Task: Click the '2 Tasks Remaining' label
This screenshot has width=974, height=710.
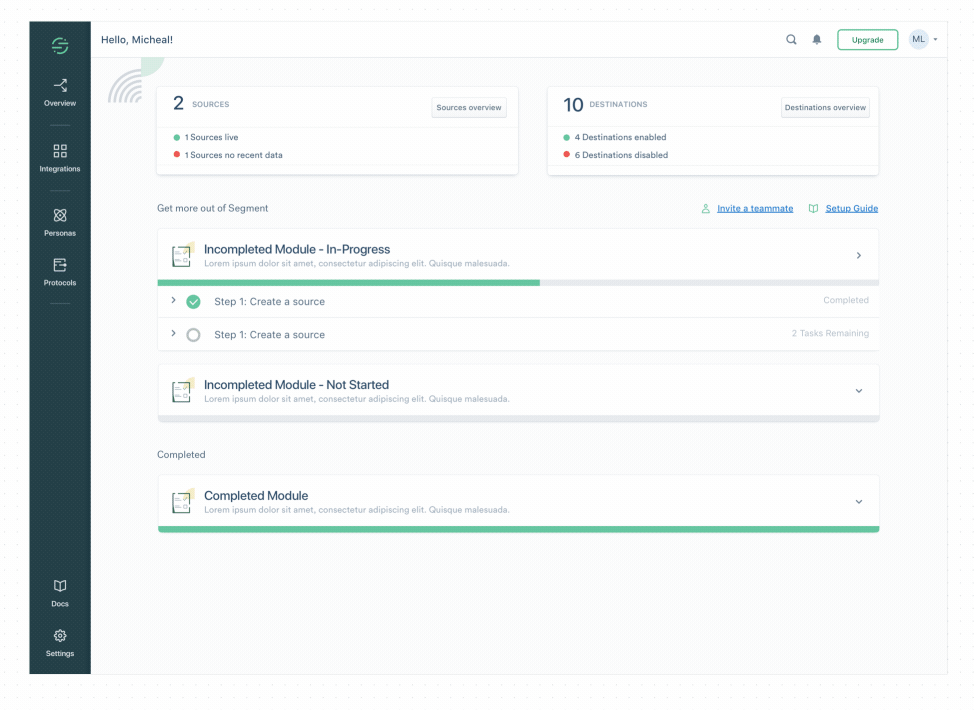Action: (830, 334)
